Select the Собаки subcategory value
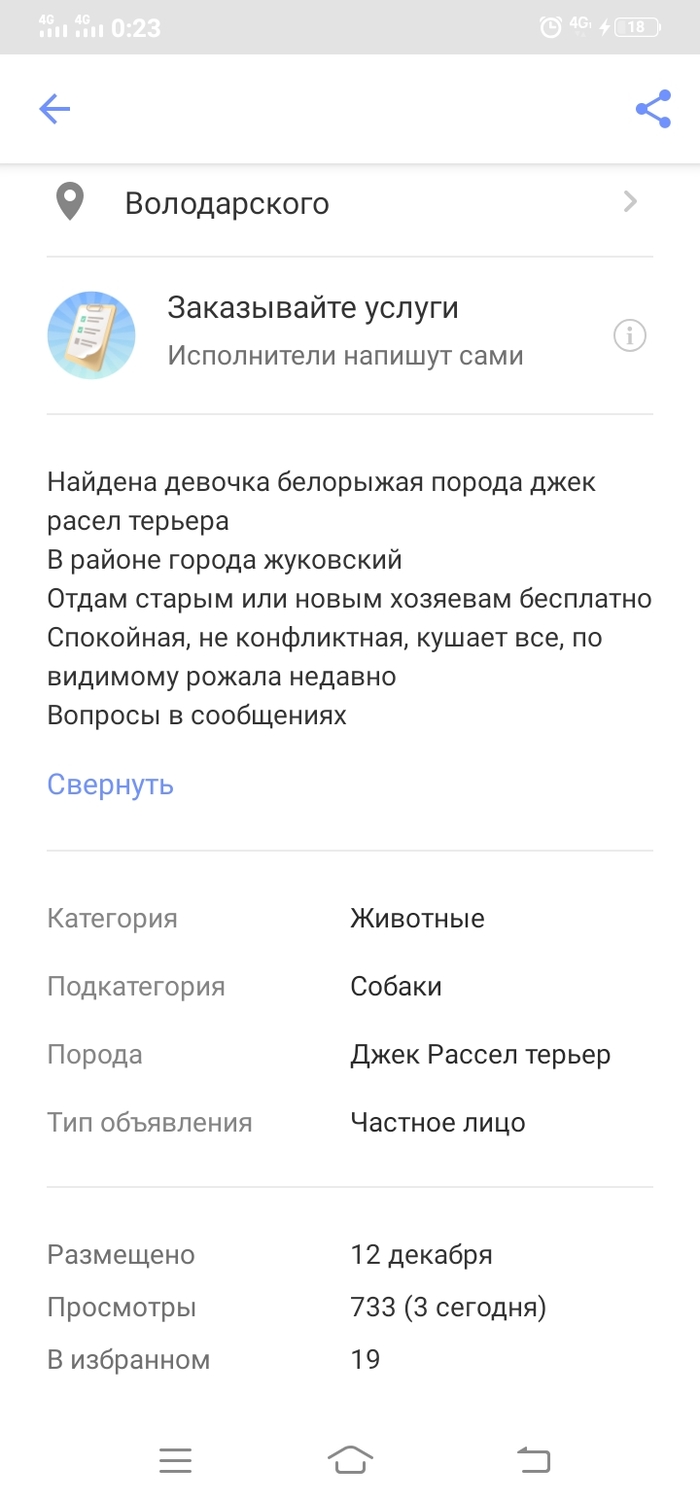The image size is (700, 1501). 396,987
